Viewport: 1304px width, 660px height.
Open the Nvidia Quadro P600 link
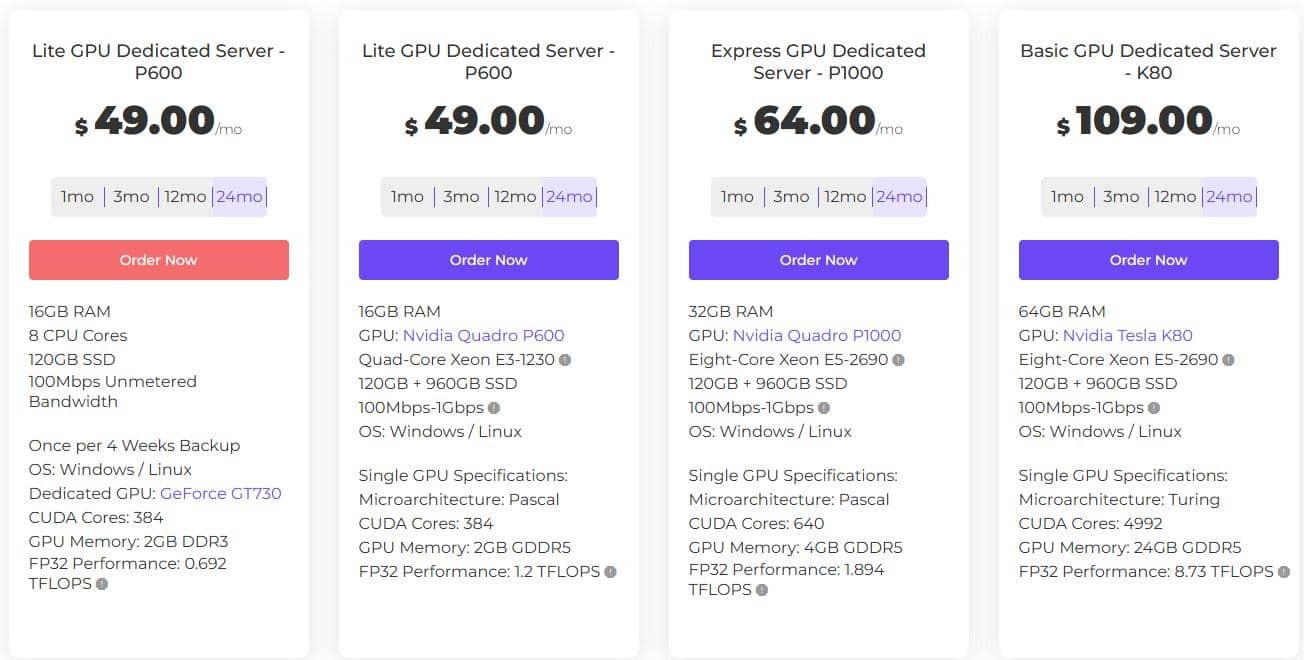tap(485, 336)
